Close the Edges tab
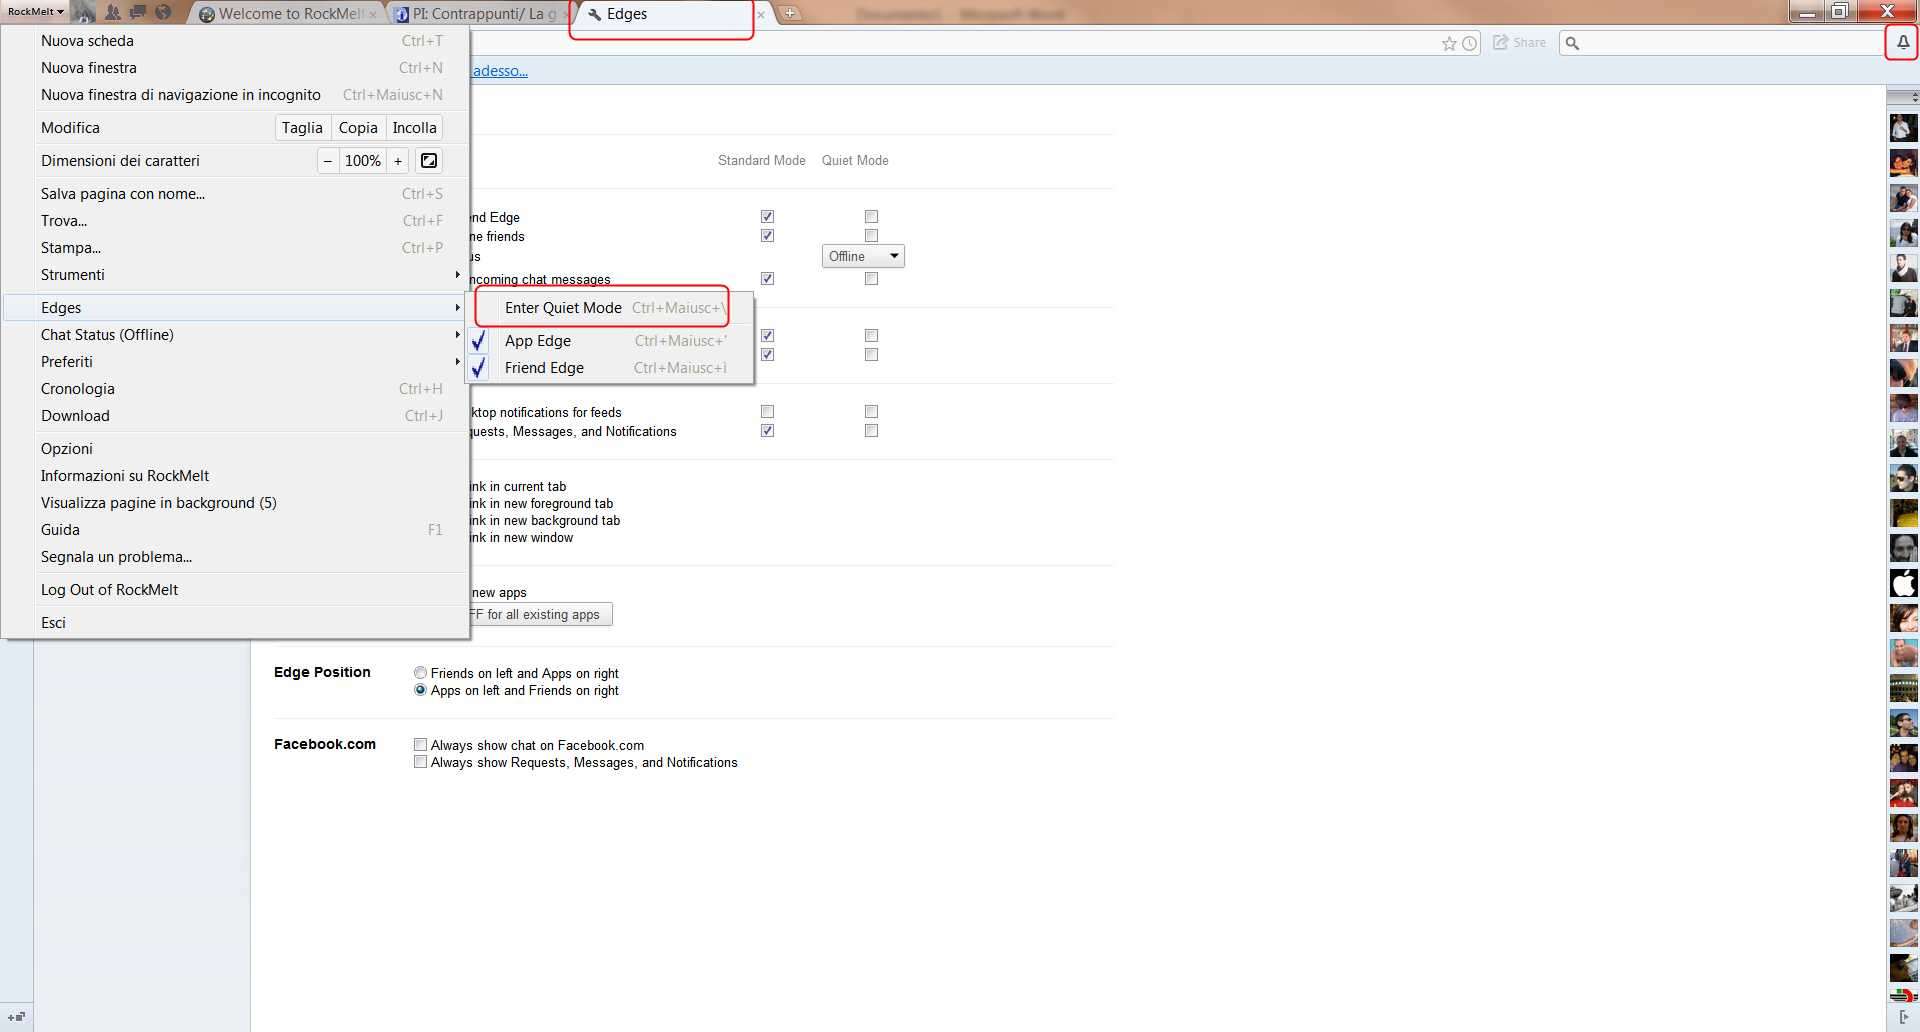 [761, 15]
